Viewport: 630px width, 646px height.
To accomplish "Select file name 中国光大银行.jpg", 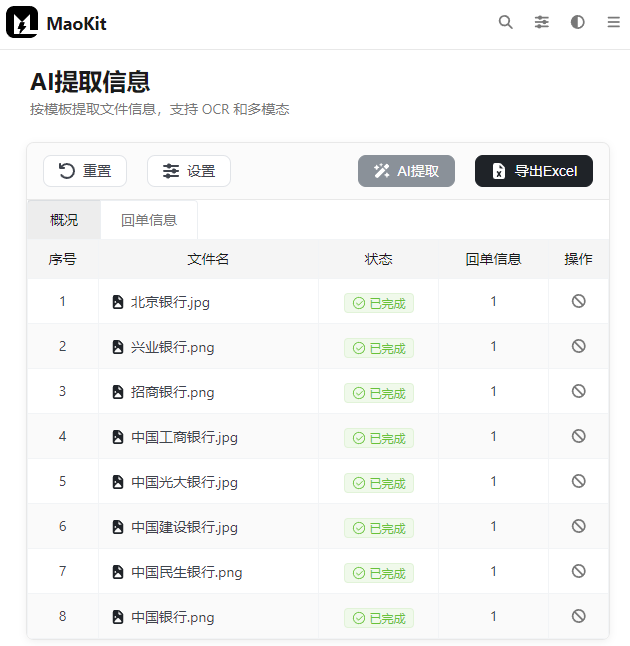I will click(x=184, y=482).
